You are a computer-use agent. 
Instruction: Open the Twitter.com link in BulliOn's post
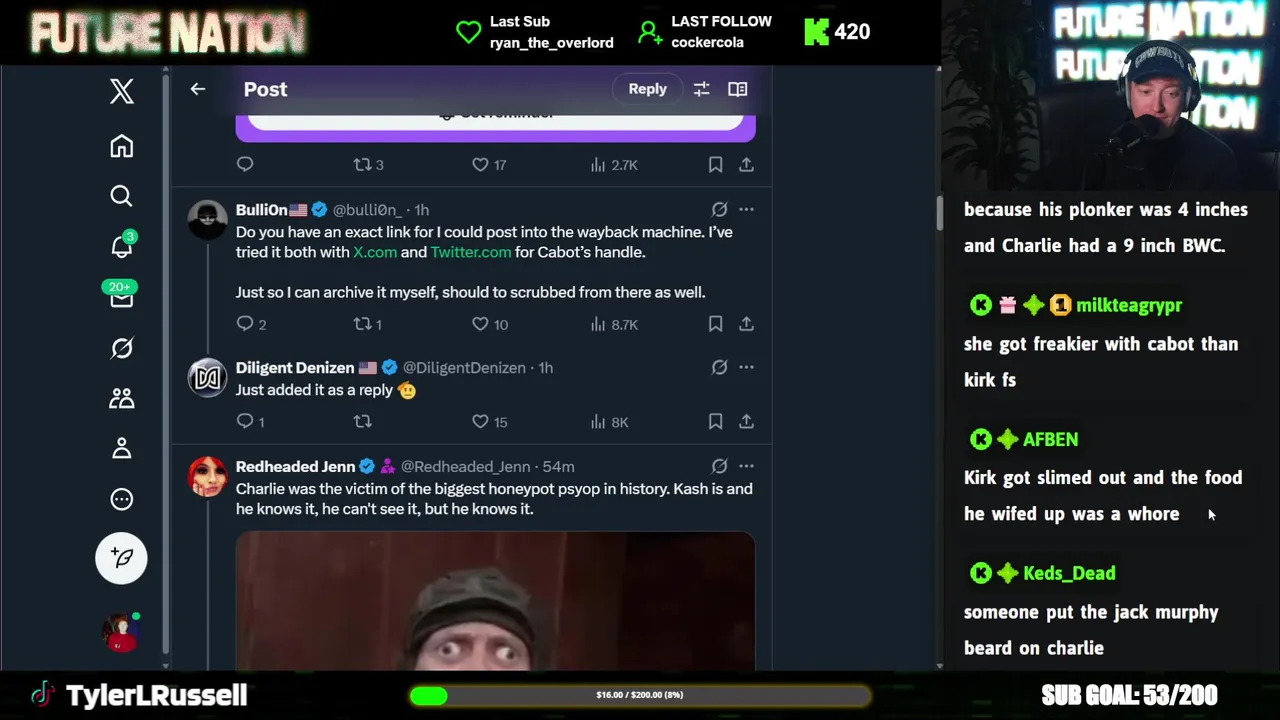click(x=471, y=252)
